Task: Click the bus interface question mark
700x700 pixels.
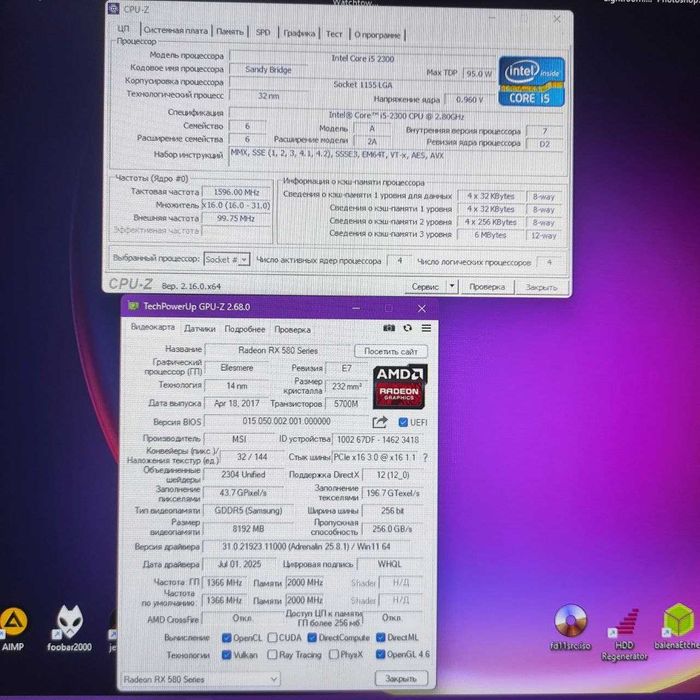Action: (425, 457)
